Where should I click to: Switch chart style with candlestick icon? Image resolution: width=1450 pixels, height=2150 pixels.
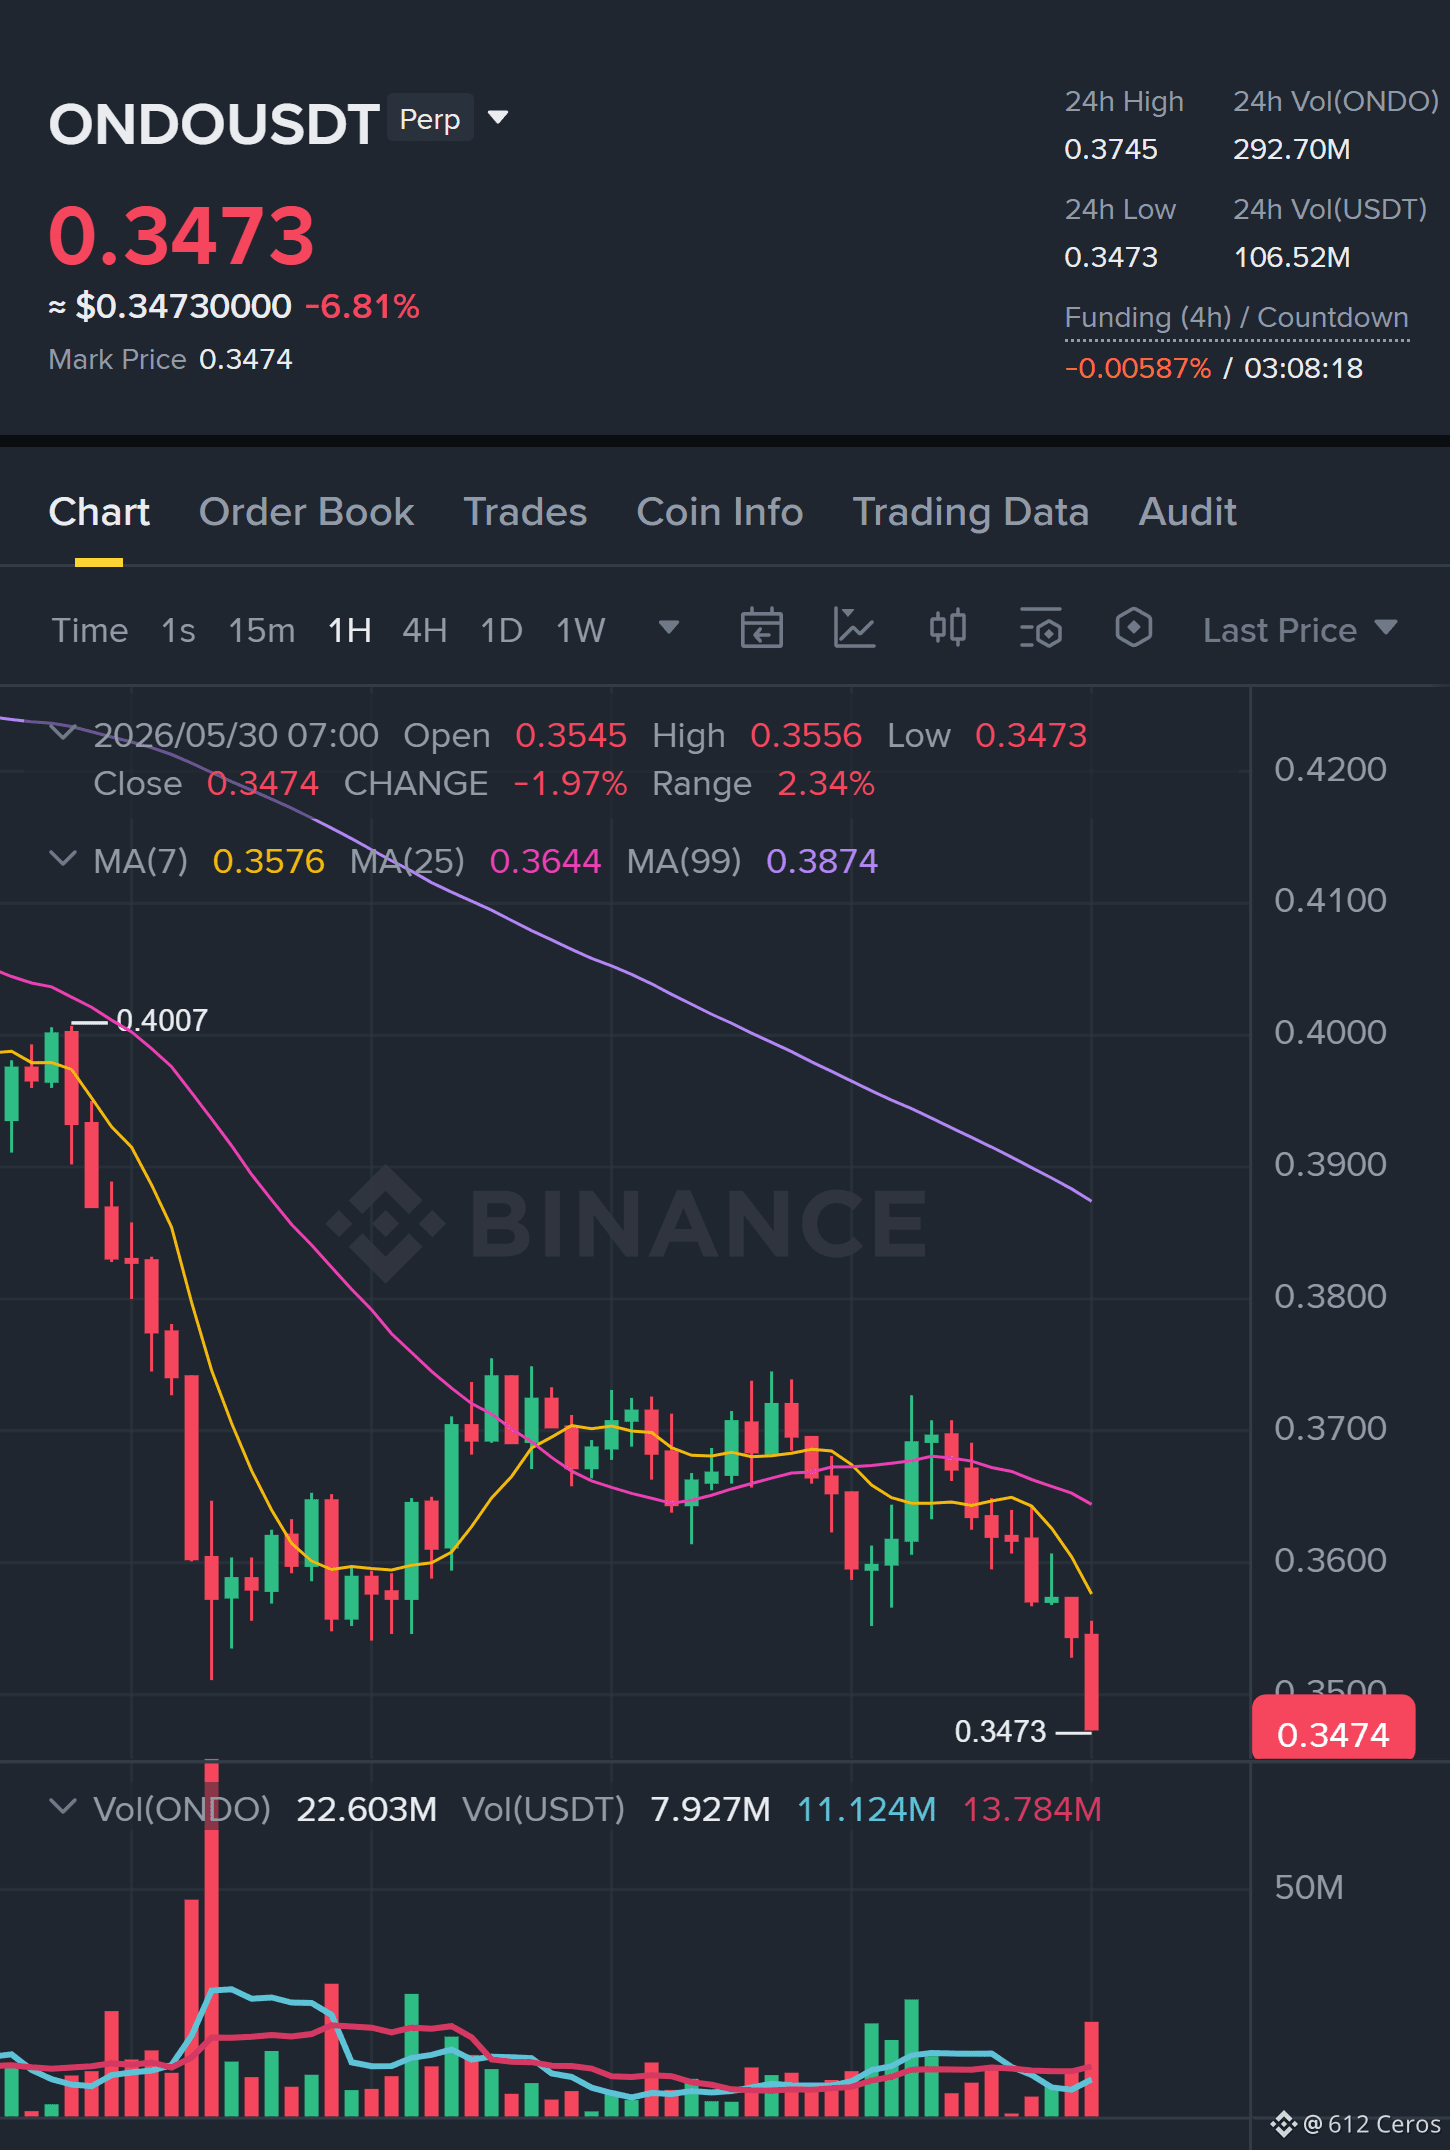(947, 629)
